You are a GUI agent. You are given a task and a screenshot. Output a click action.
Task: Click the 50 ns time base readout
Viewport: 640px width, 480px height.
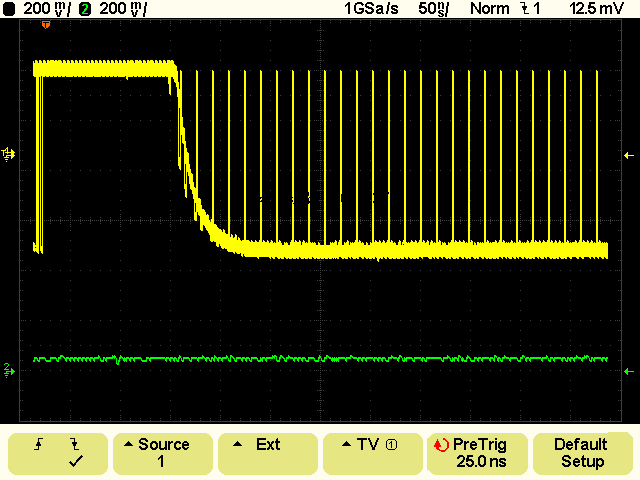(433, 9)
